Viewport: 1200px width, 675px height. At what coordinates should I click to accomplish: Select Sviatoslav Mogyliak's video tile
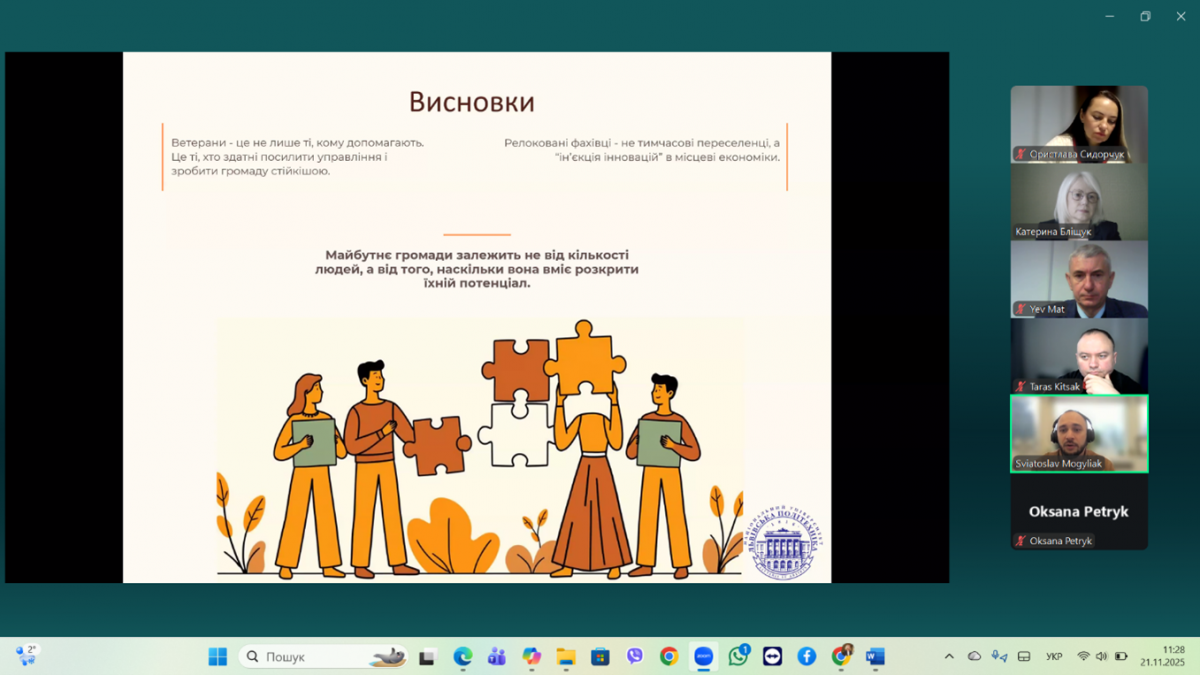pyautogui.click(x=1079, y=435)
